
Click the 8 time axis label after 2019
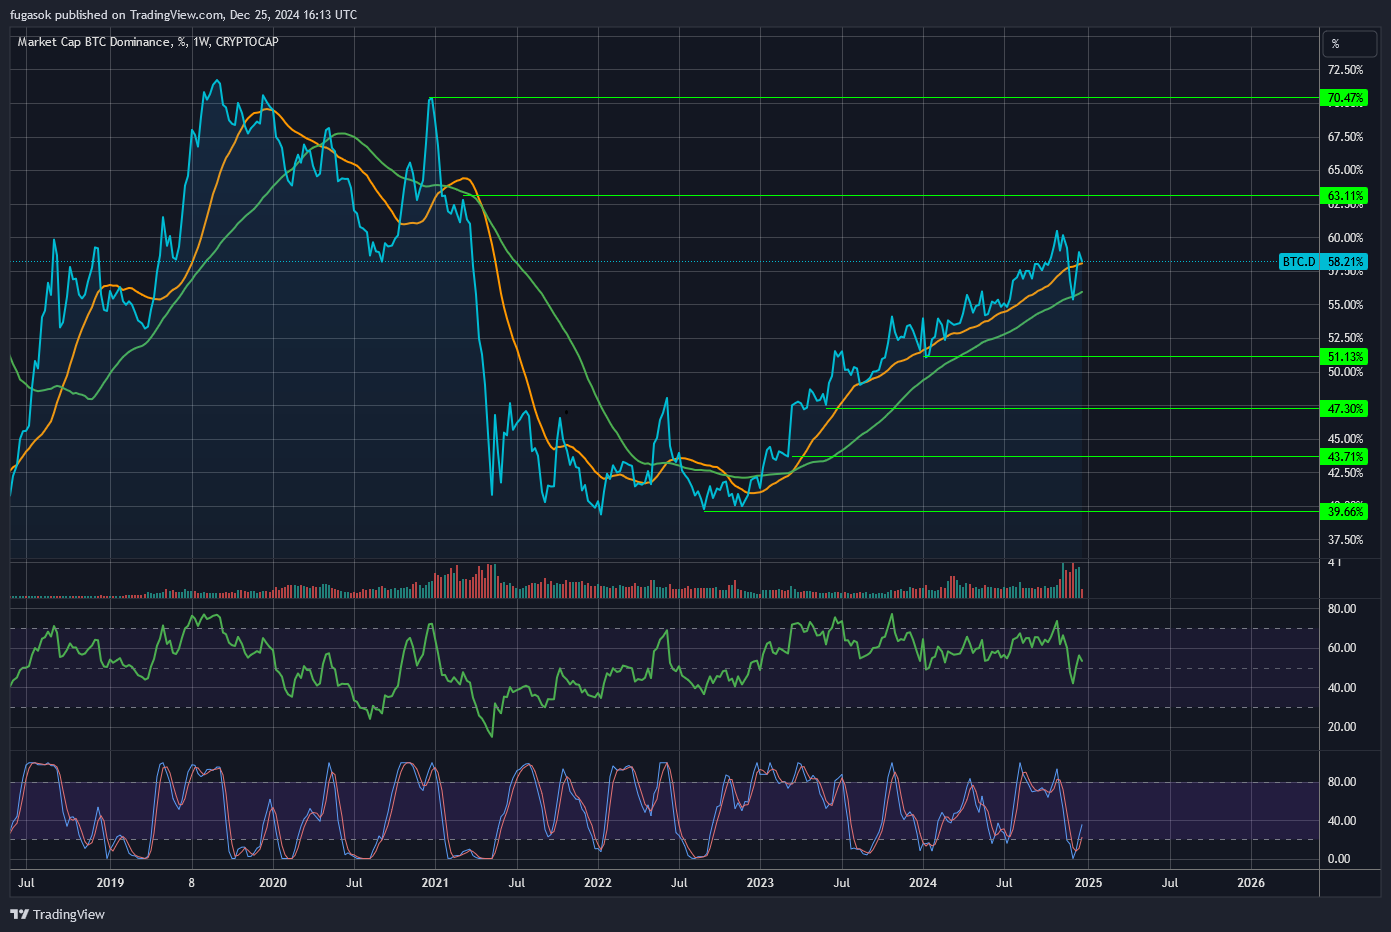(192, 883)
